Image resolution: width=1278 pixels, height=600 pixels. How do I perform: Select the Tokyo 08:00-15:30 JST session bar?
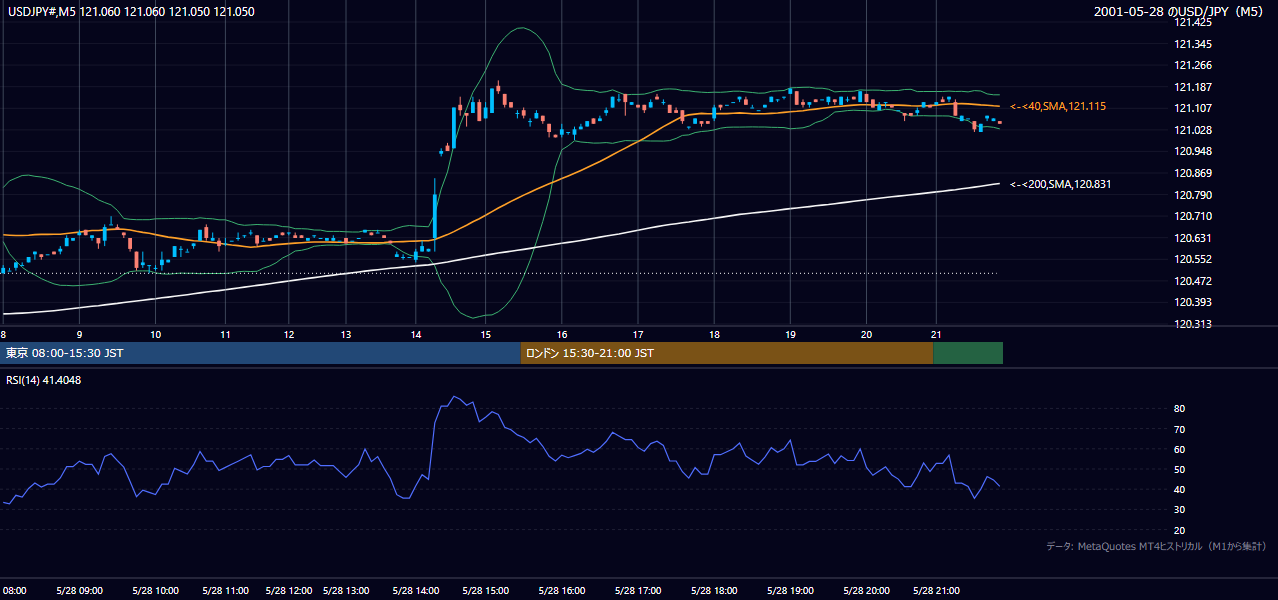point(260,353)
